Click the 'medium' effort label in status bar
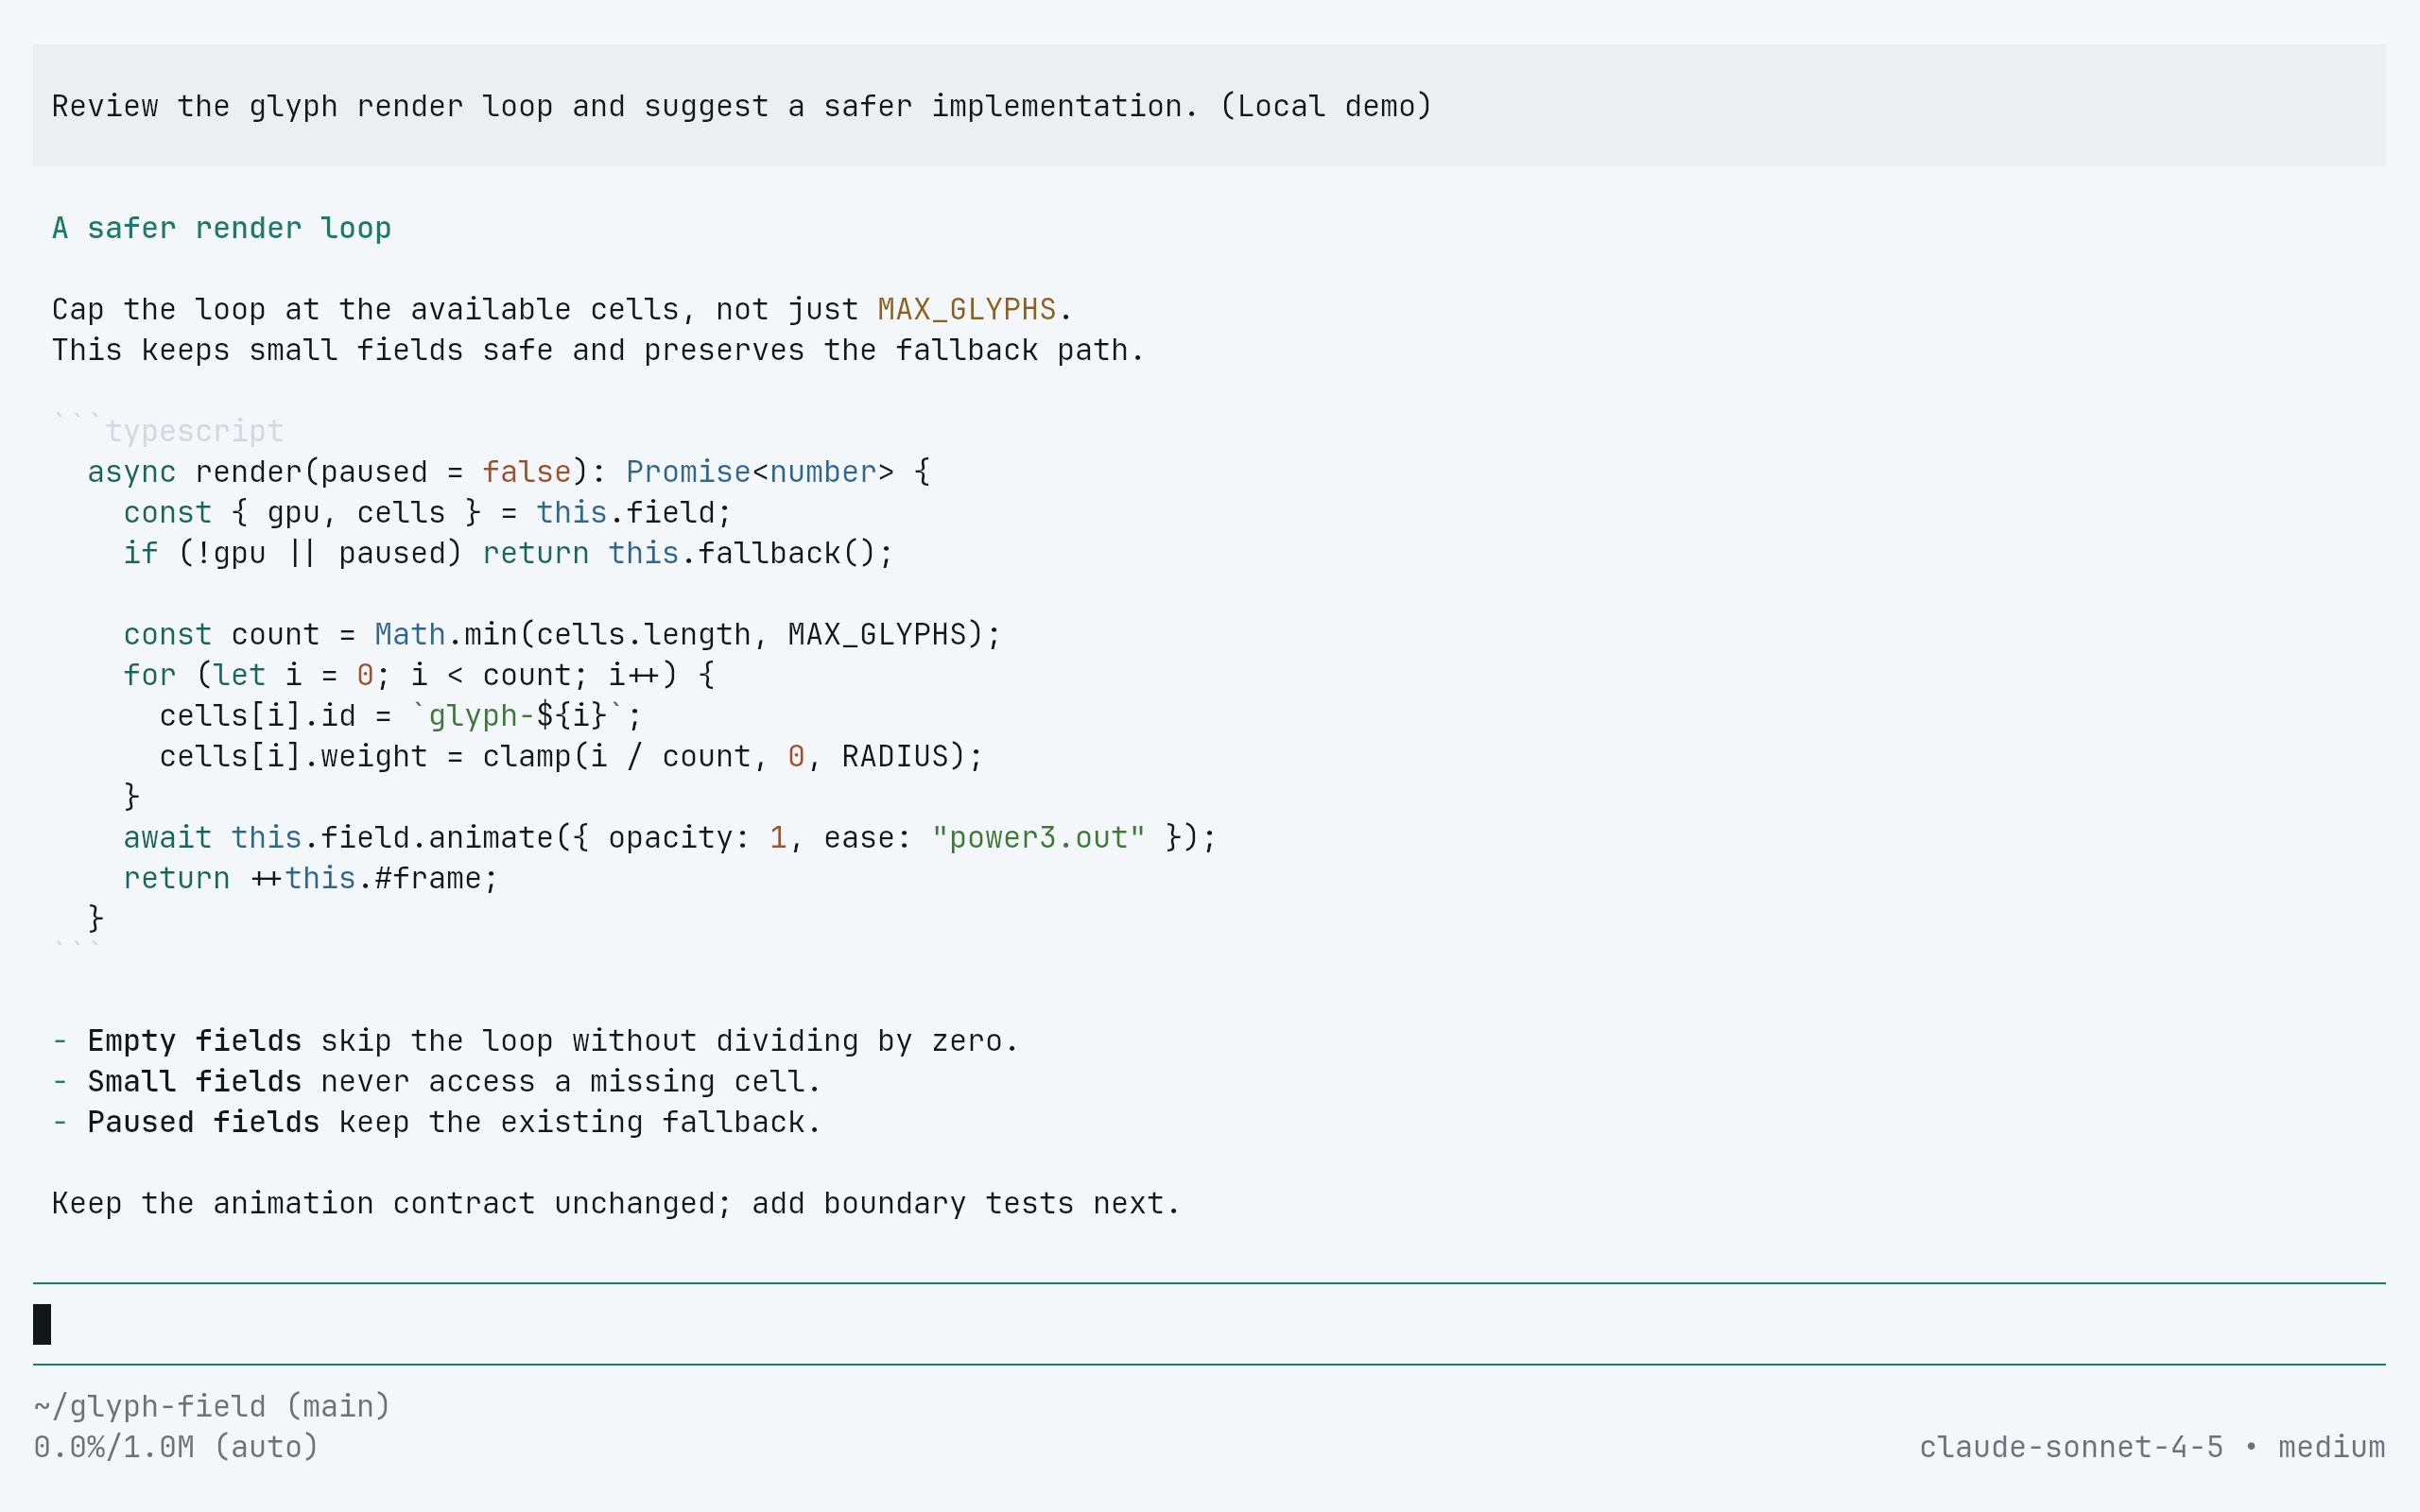The height and width of the screenshot is (1512, 2420). 2331,1447
